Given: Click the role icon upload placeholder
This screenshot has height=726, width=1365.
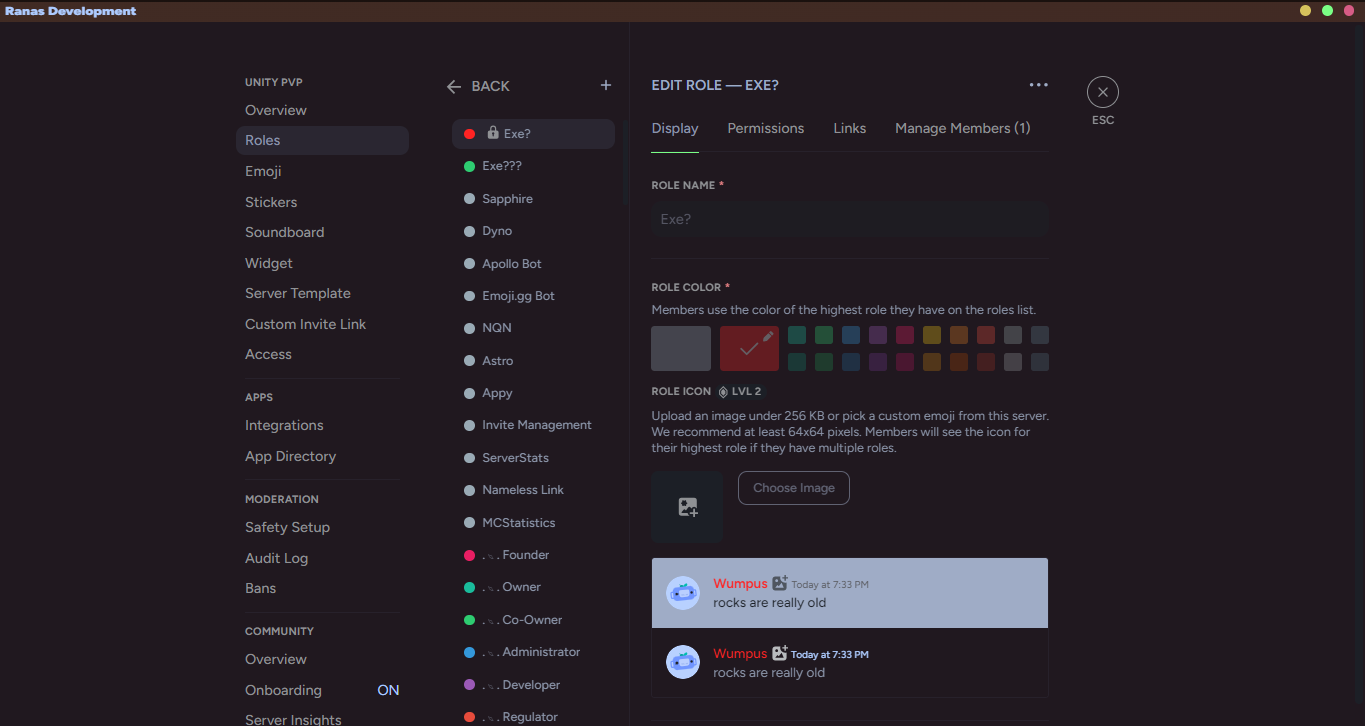Looking at the screenshot, I should point(687,507).
